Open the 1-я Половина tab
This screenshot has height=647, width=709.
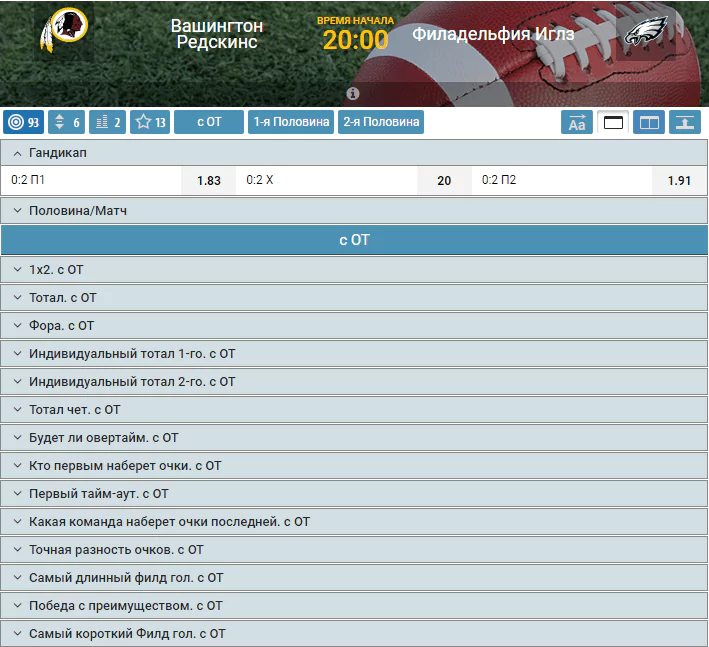(x=291, y=122)
